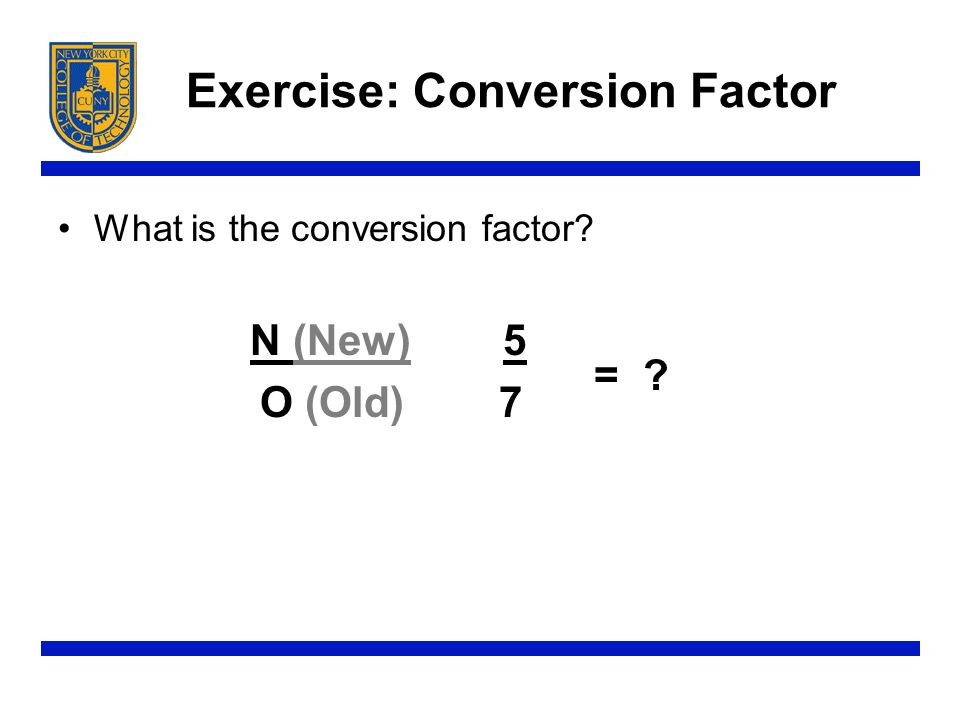Click the word 'Conversion' in the title

pyautogui.click(x=545, y=91)
